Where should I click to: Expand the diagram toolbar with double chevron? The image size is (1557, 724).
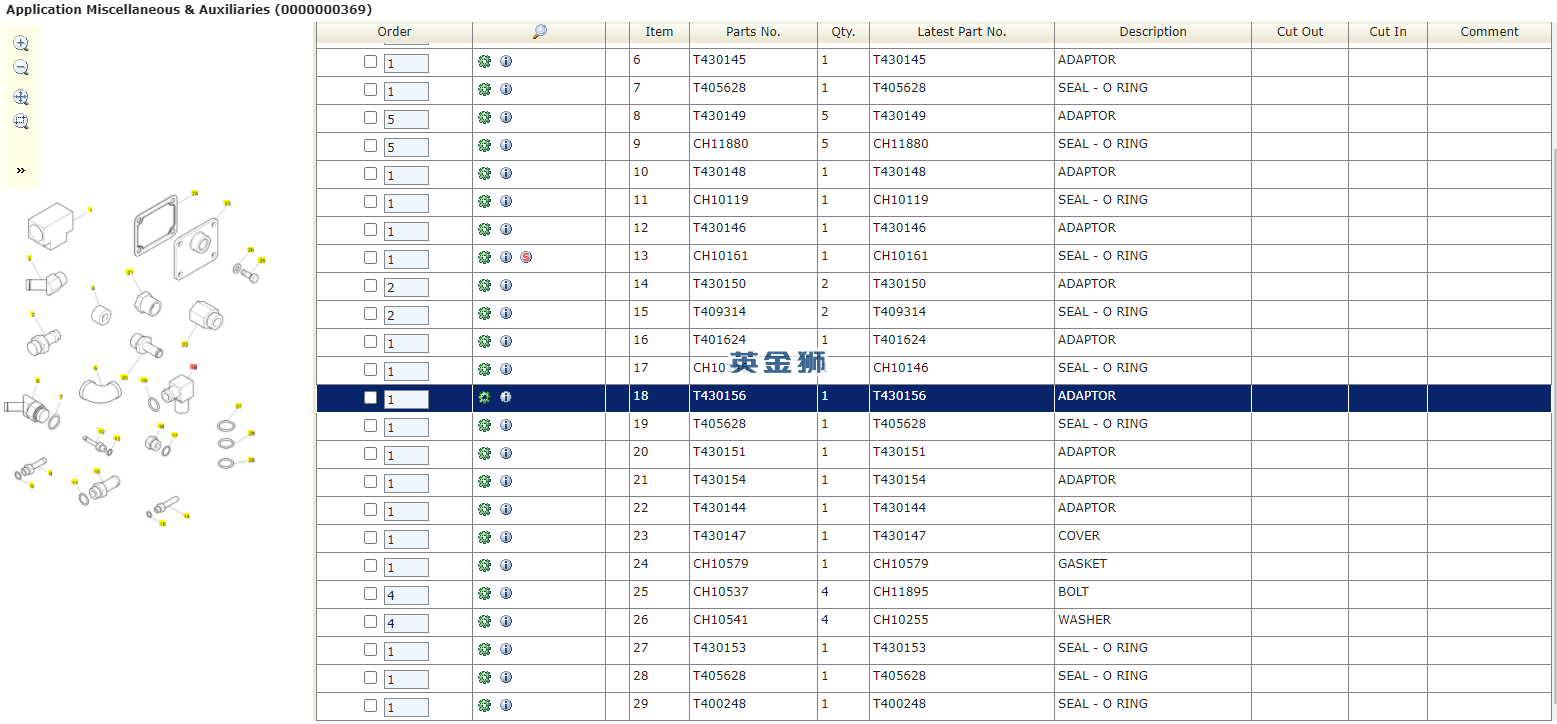pyautogui.click(x=21, y=170)
